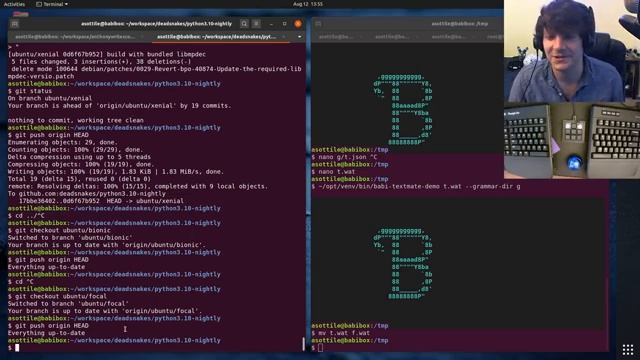This screenshot has height=360, width=640.
Task: Open the clock showing Aug 12 13:55
Action: tap(307, 4)
